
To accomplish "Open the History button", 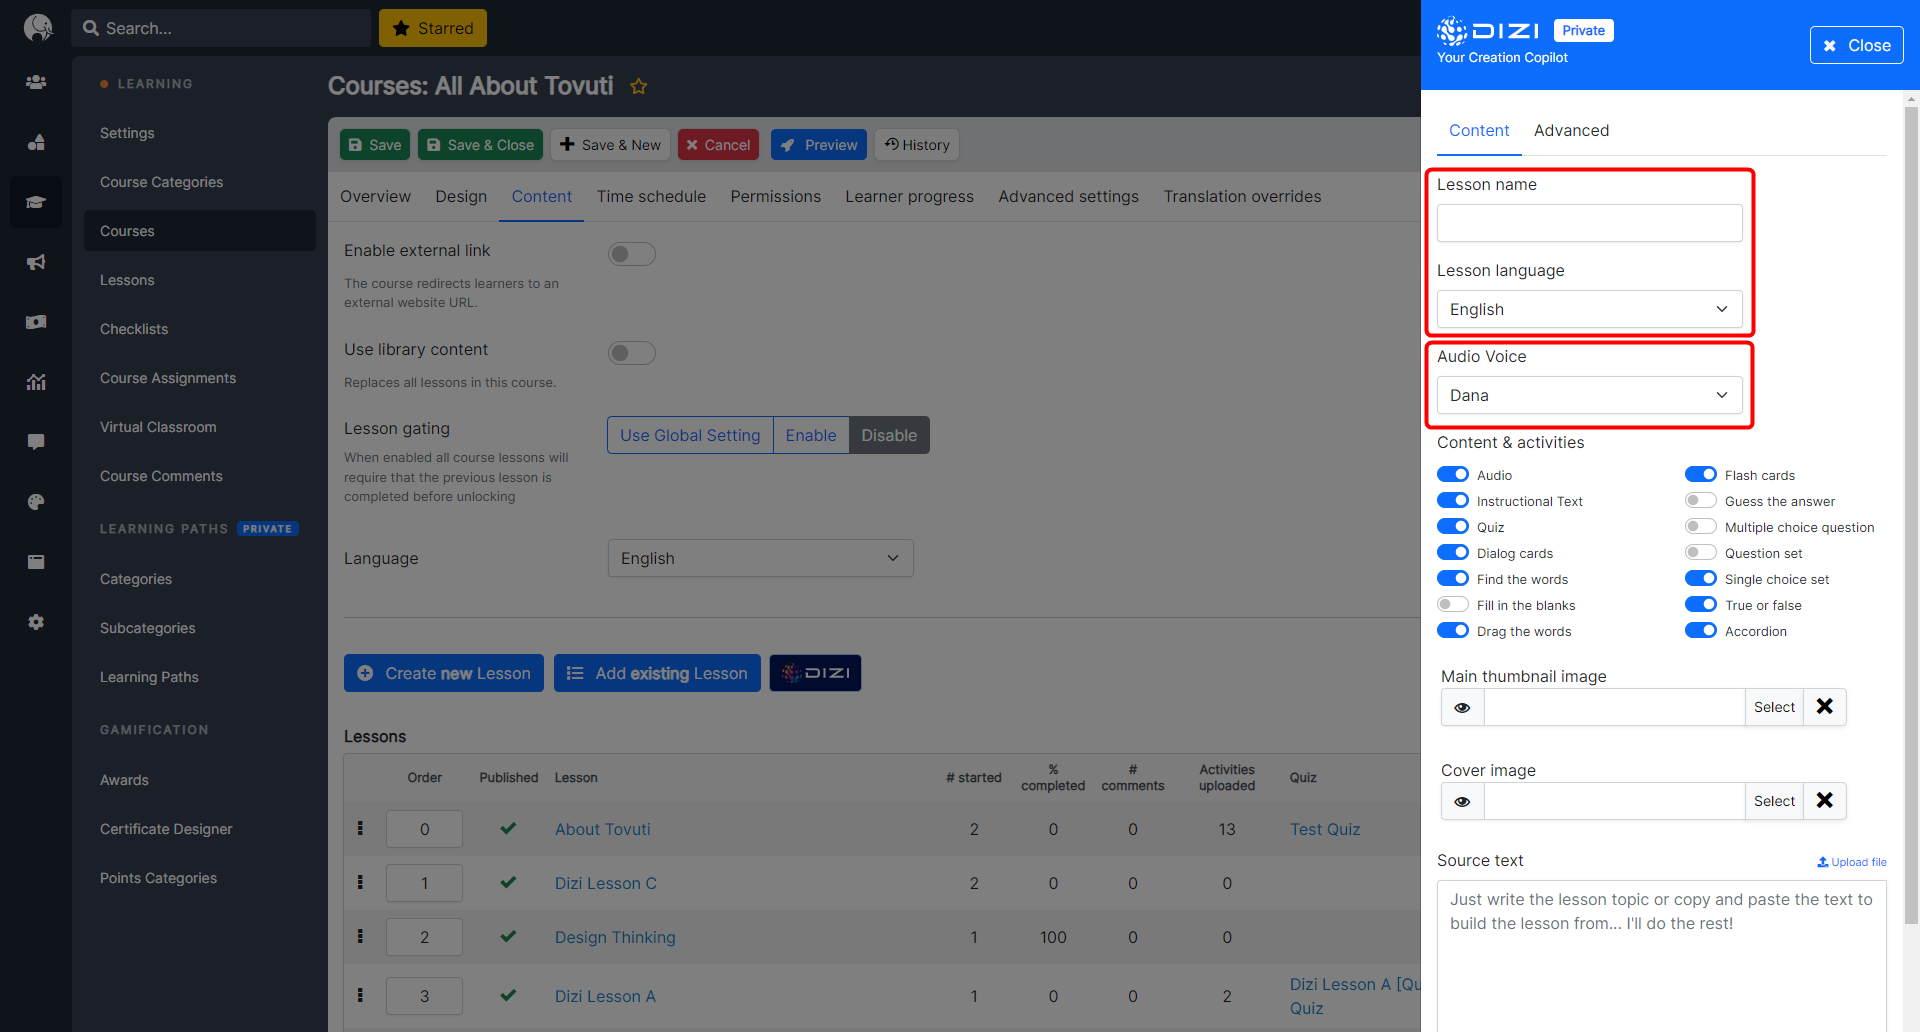I will point(917,145).
